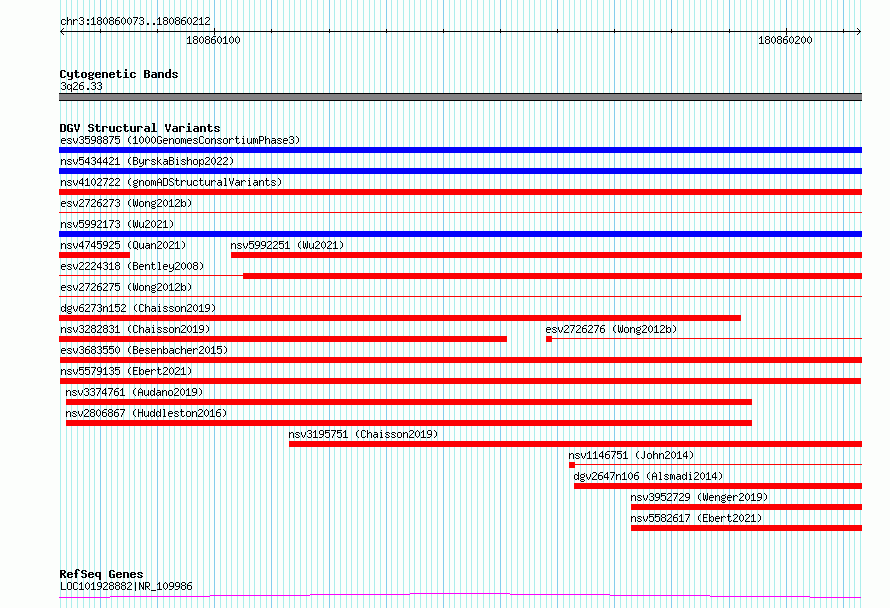Click the blue bar under nsv5434421
The image size is (890, 608).
tap(460, 171)
